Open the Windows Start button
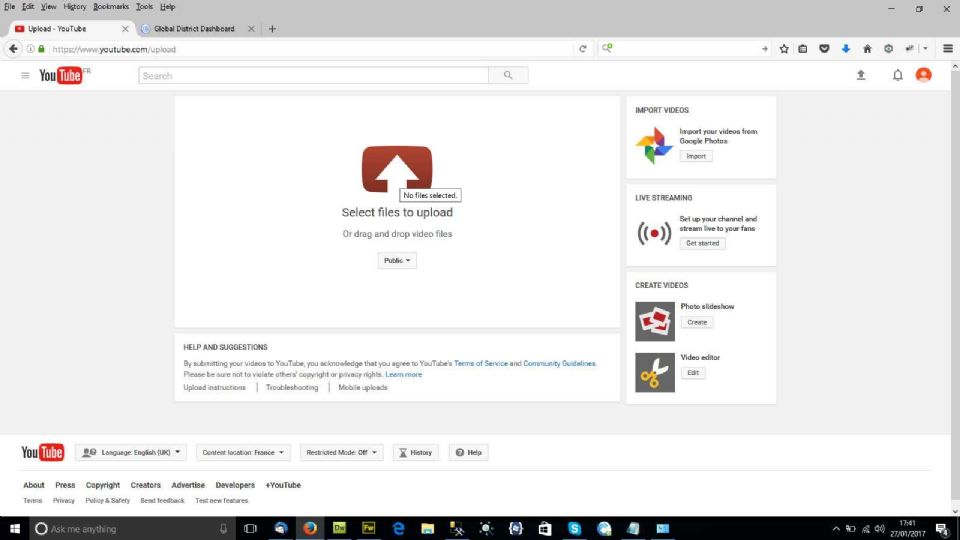Screen dimensions: 960x540 [15, 528]
